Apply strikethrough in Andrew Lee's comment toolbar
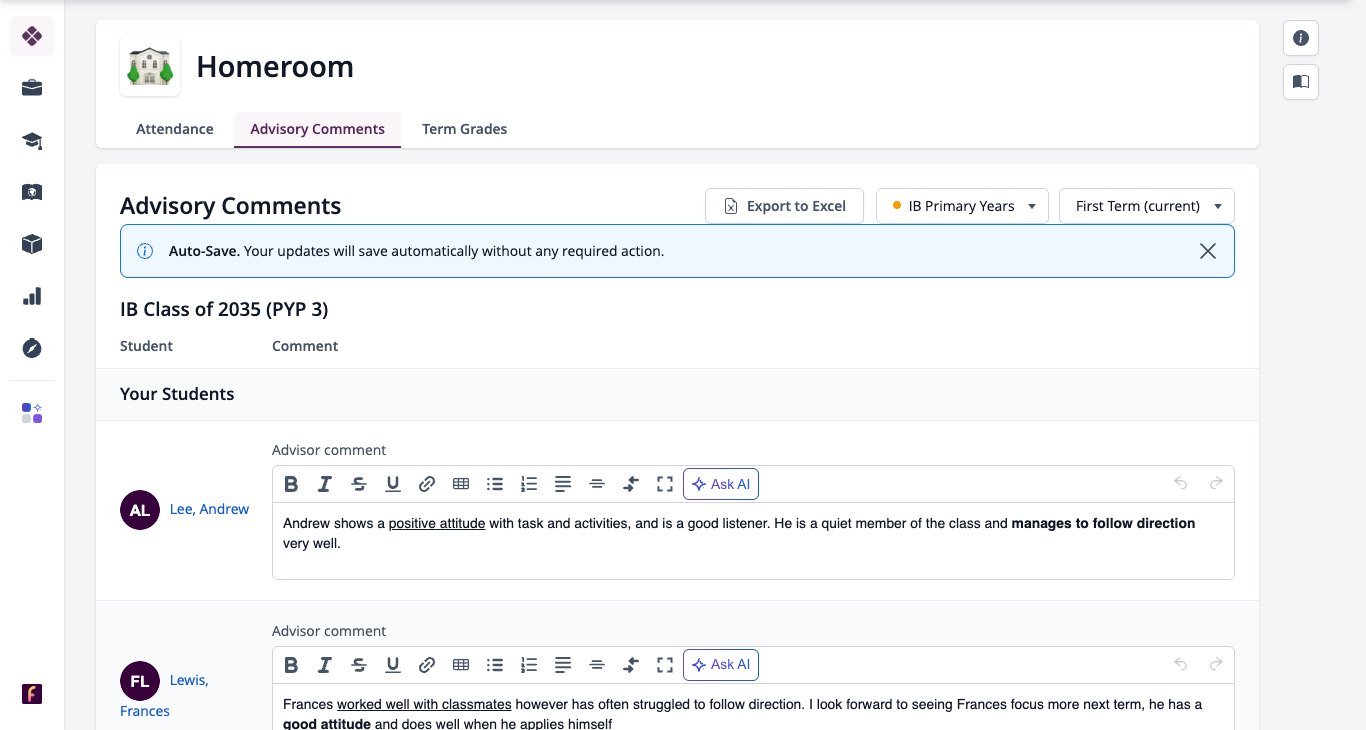This screenshot has height=730, width=1366. [359, 484]
